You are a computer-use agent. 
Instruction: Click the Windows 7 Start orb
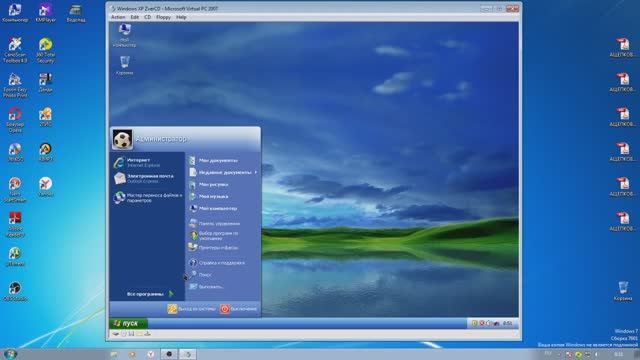tap(10, 354)
